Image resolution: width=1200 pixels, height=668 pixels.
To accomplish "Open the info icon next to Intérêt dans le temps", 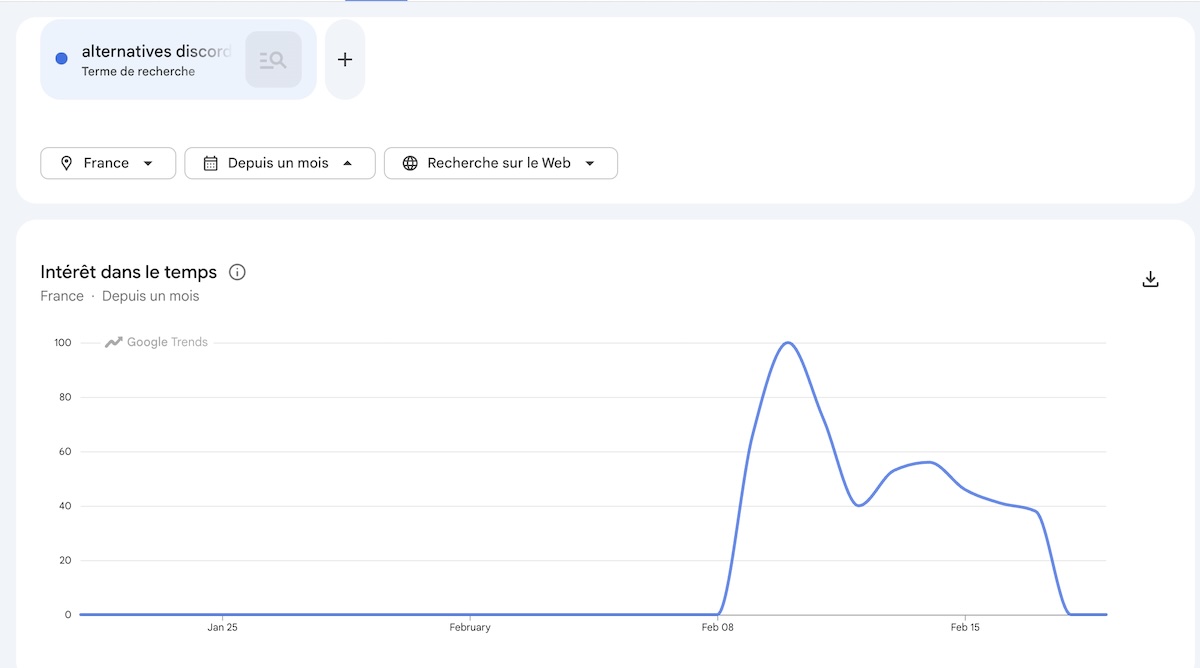I will [237, 272].
